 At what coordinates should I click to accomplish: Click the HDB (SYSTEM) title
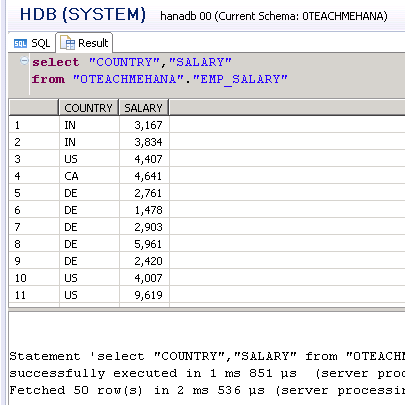[x=83, y=15]
